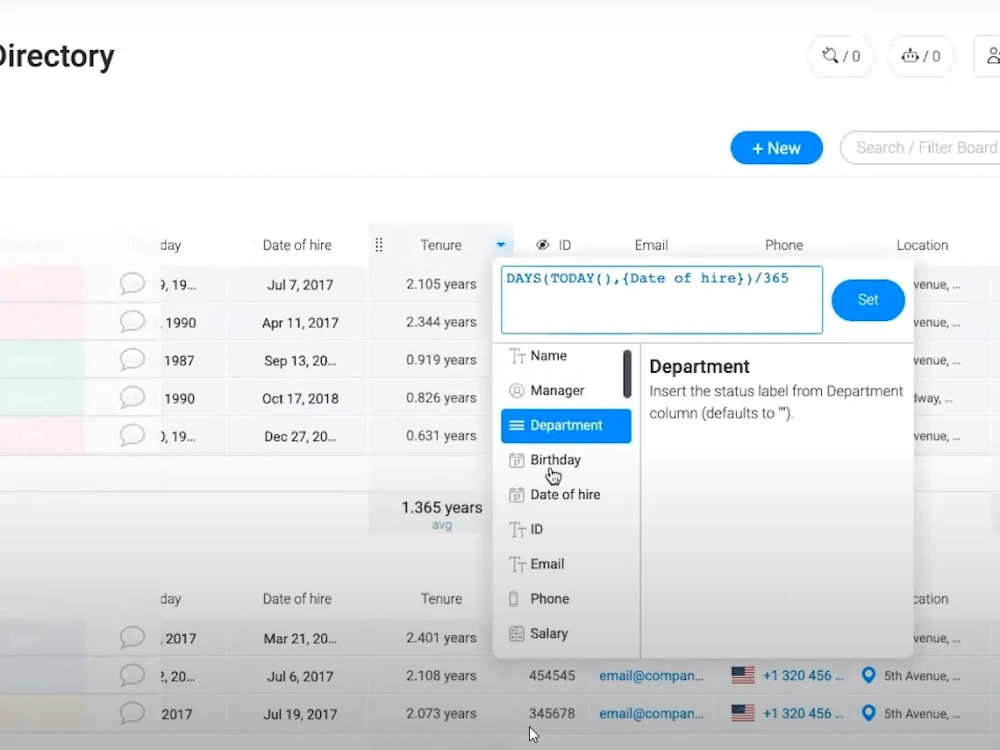Click the blue + New button

click(x=776, y=148)
